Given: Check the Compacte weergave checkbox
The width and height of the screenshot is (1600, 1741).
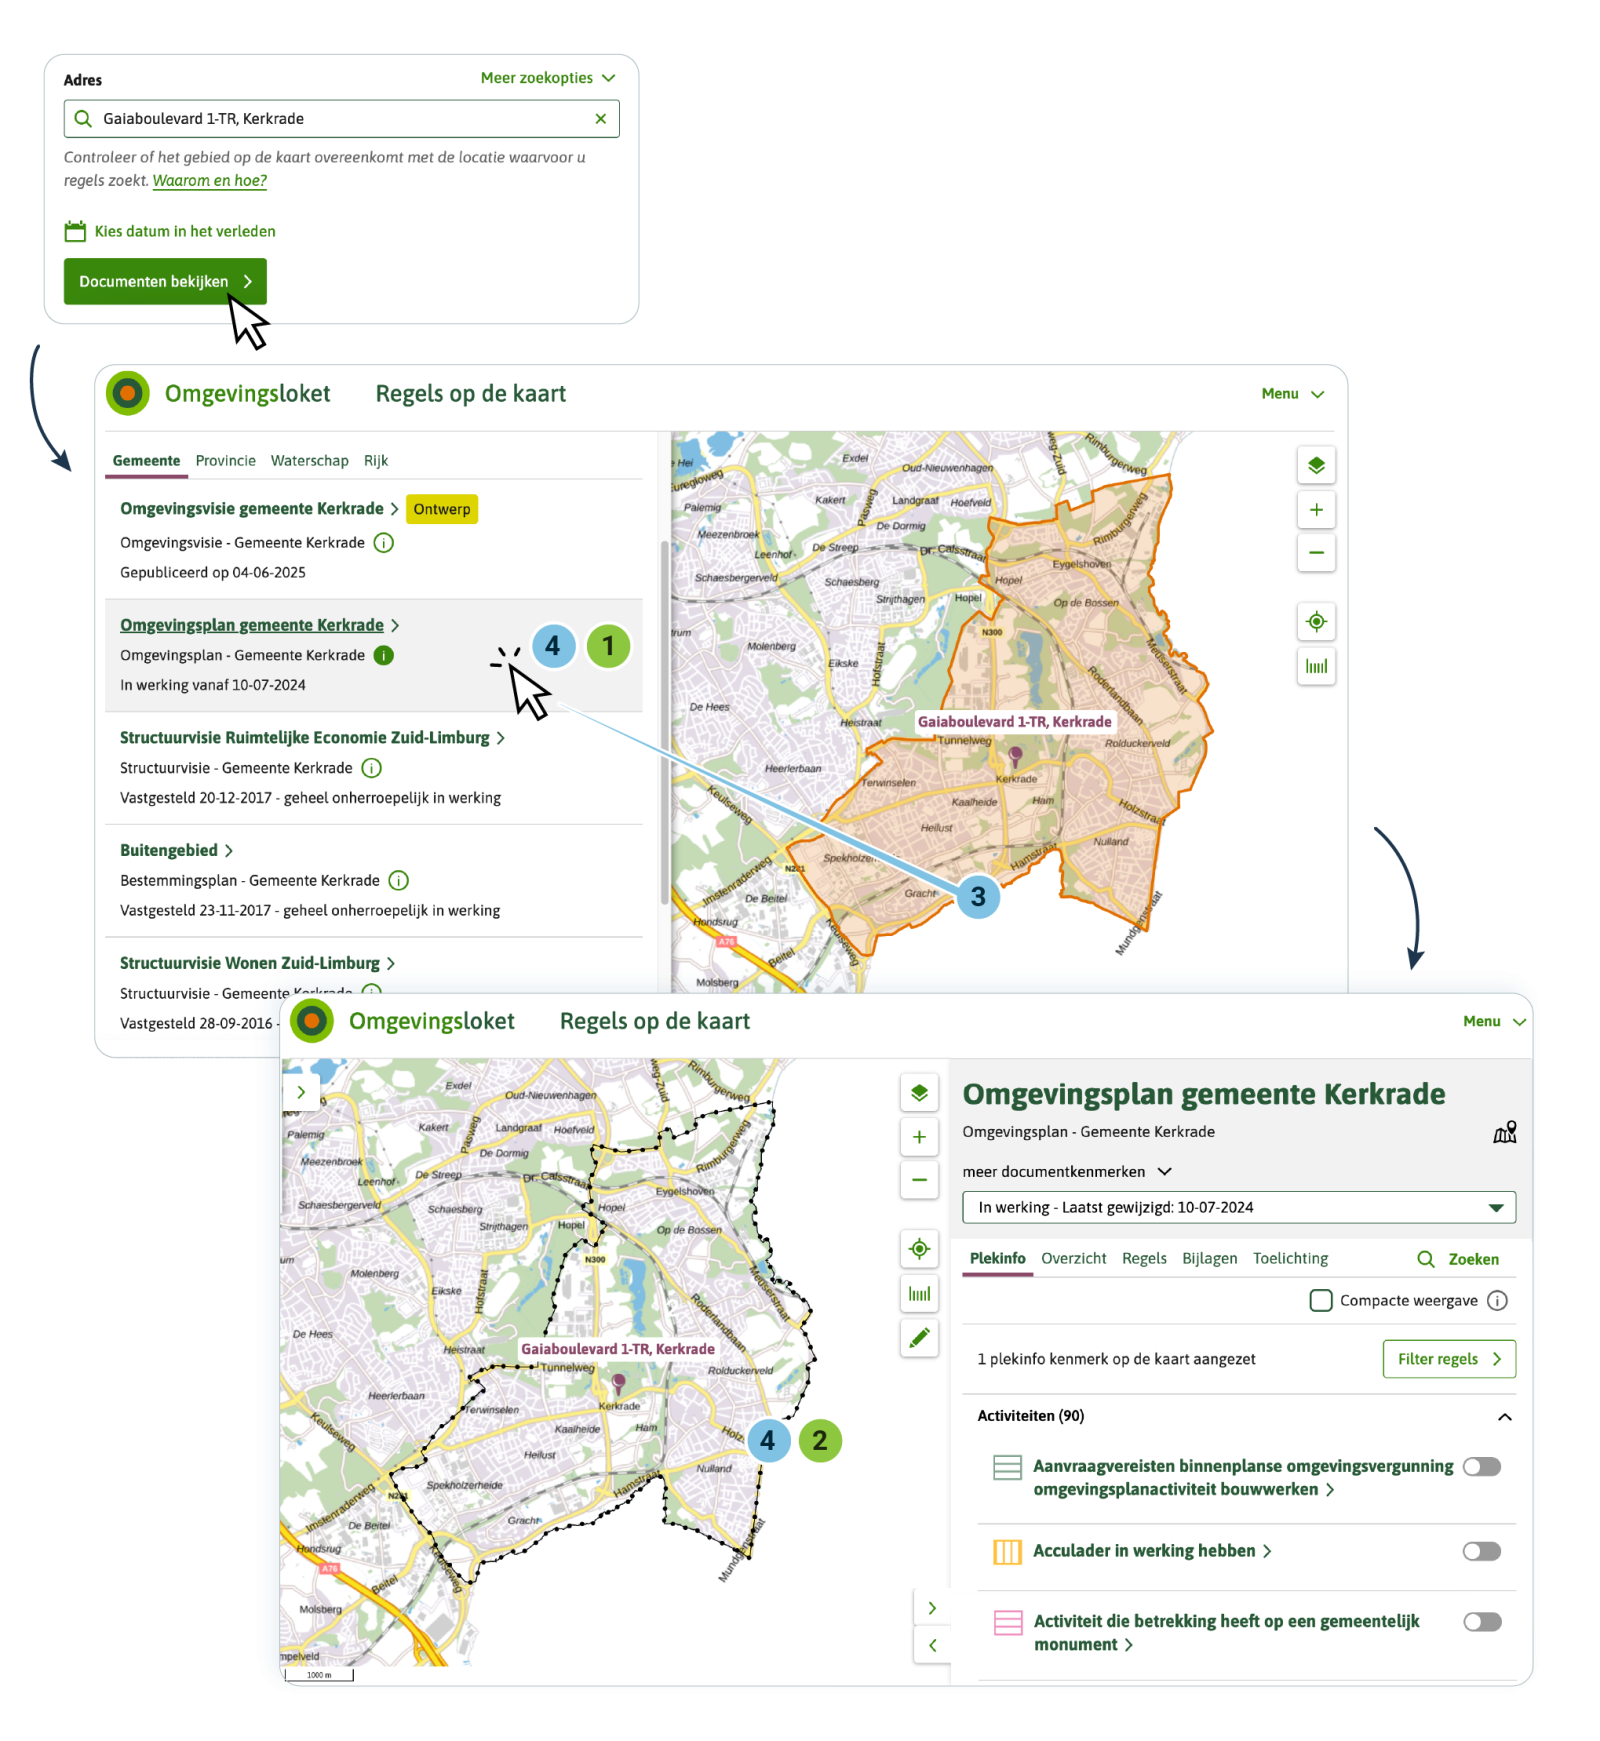Looking at the screenshot, I should coord(1320,1300).
